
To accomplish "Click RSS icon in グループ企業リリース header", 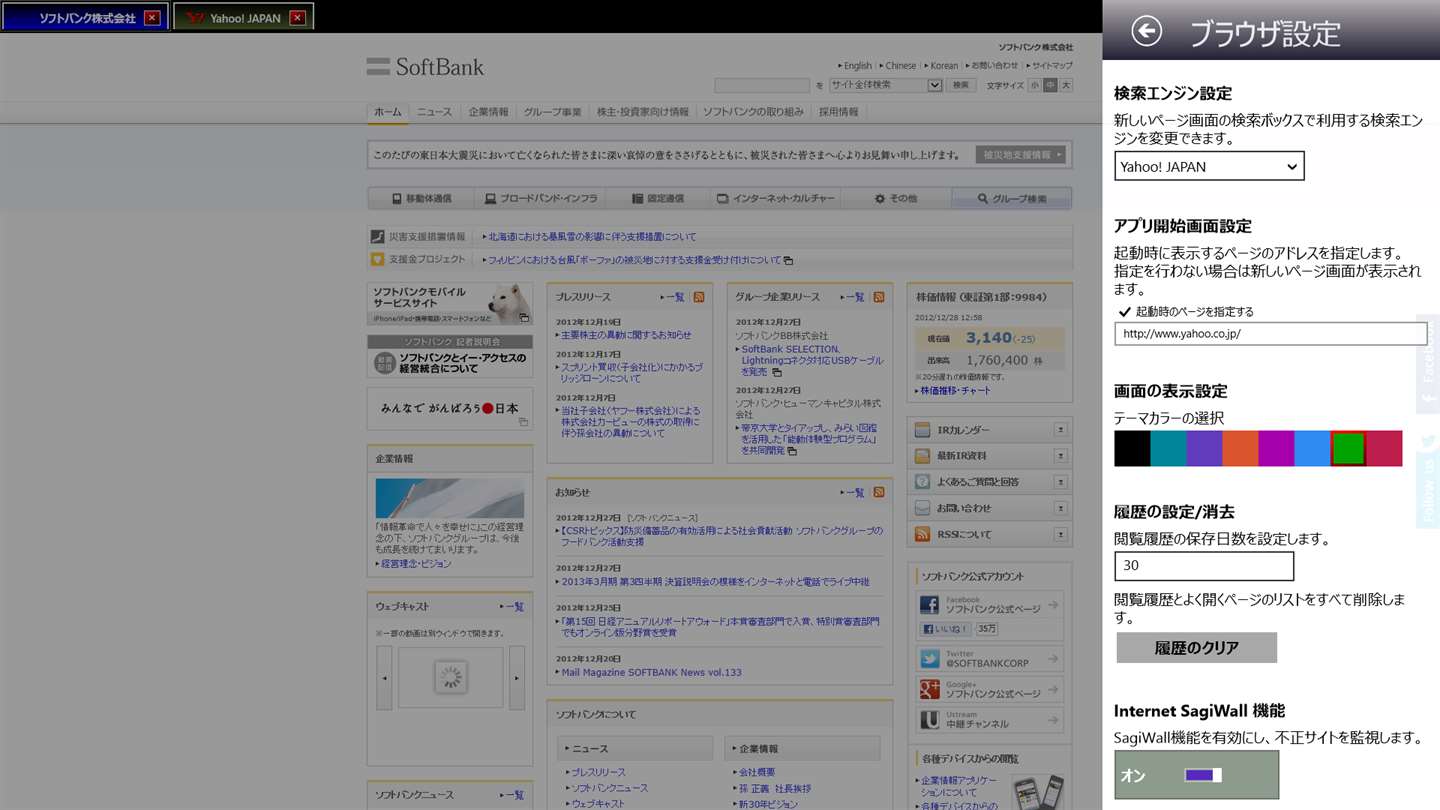I will point(879,297).
